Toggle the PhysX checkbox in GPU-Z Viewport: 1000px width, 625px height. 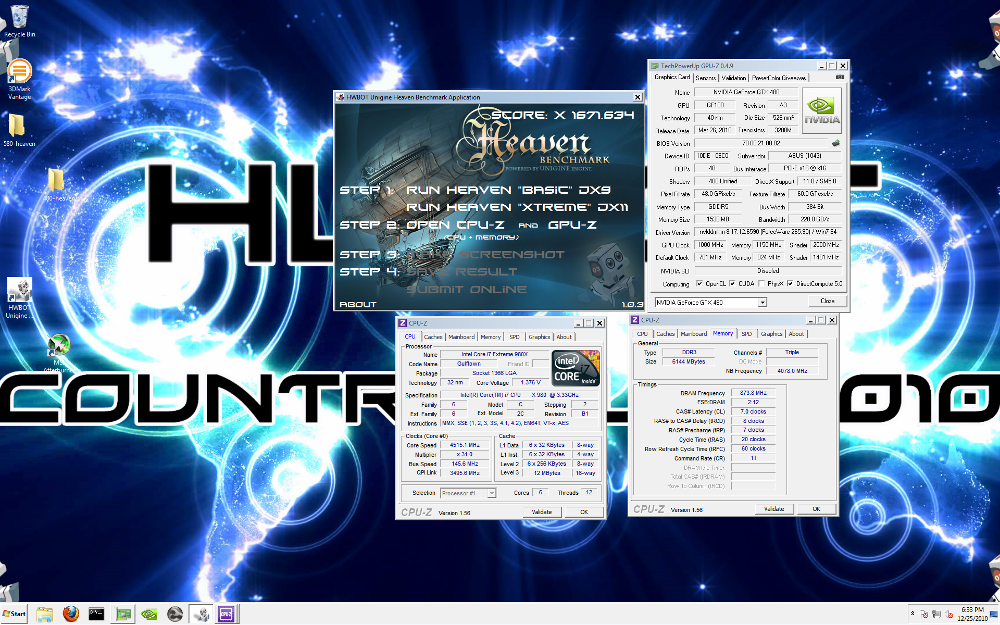[762, 284]
